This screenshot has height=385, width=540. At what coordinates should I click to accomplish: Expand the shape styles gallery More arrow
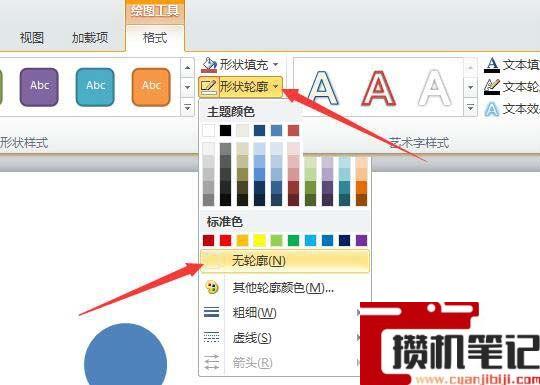(x=187, y=107)
